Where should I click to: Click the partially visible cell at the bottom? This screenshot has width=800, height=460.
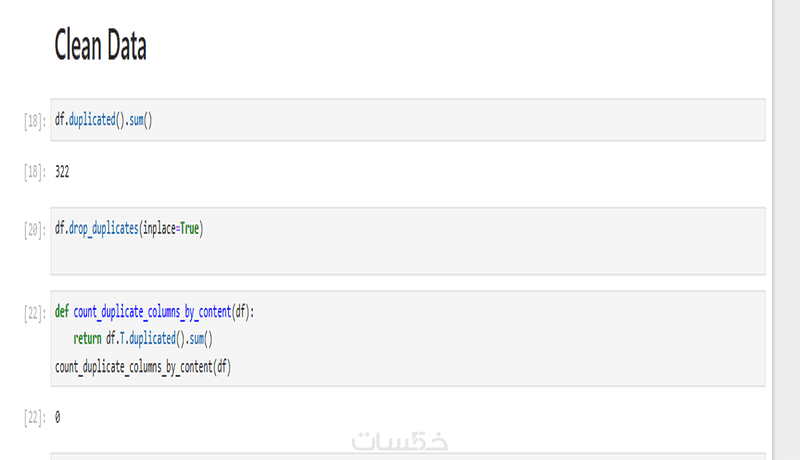click(x=408, y=456)
